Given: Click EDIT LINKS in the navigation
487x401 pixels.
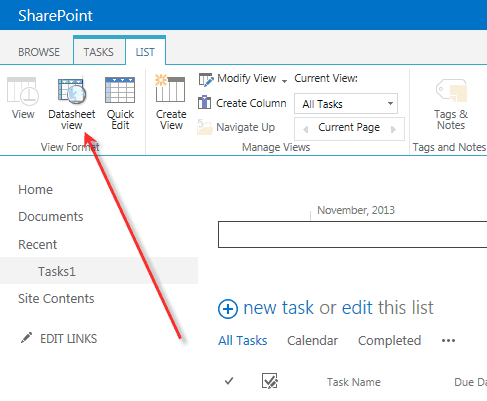Looking at the screenshot, I should click(x=68, y=339).
